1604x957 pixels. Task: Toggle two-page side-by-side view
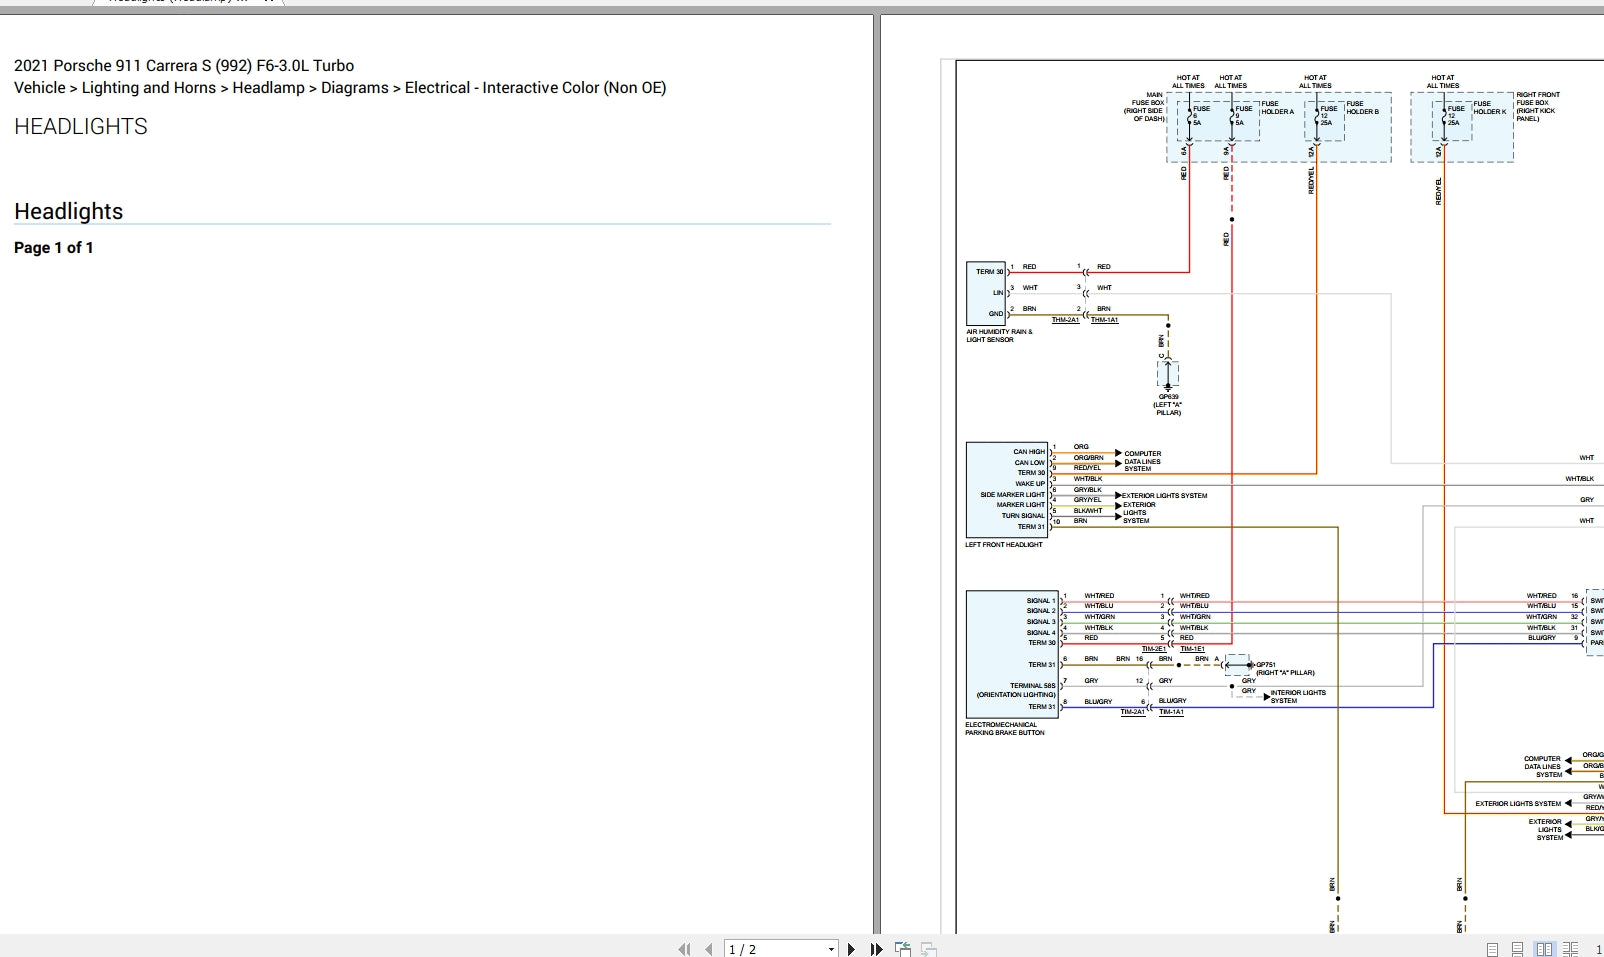pyautogui.click(x=1544, y=949)
